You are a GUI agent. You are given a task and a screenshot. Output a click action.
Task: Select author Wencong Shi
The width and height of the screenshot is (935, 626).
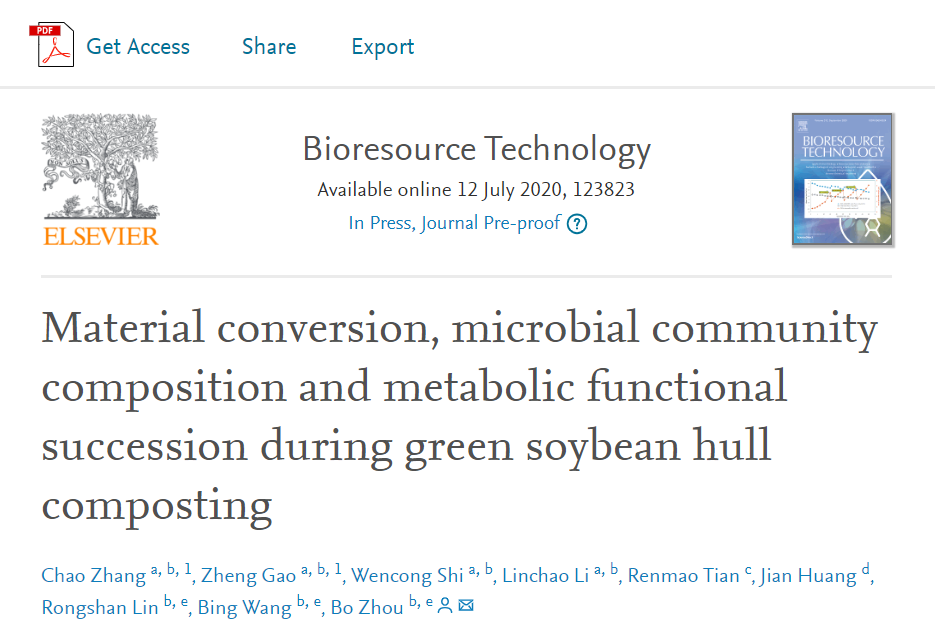click(406, 575)
